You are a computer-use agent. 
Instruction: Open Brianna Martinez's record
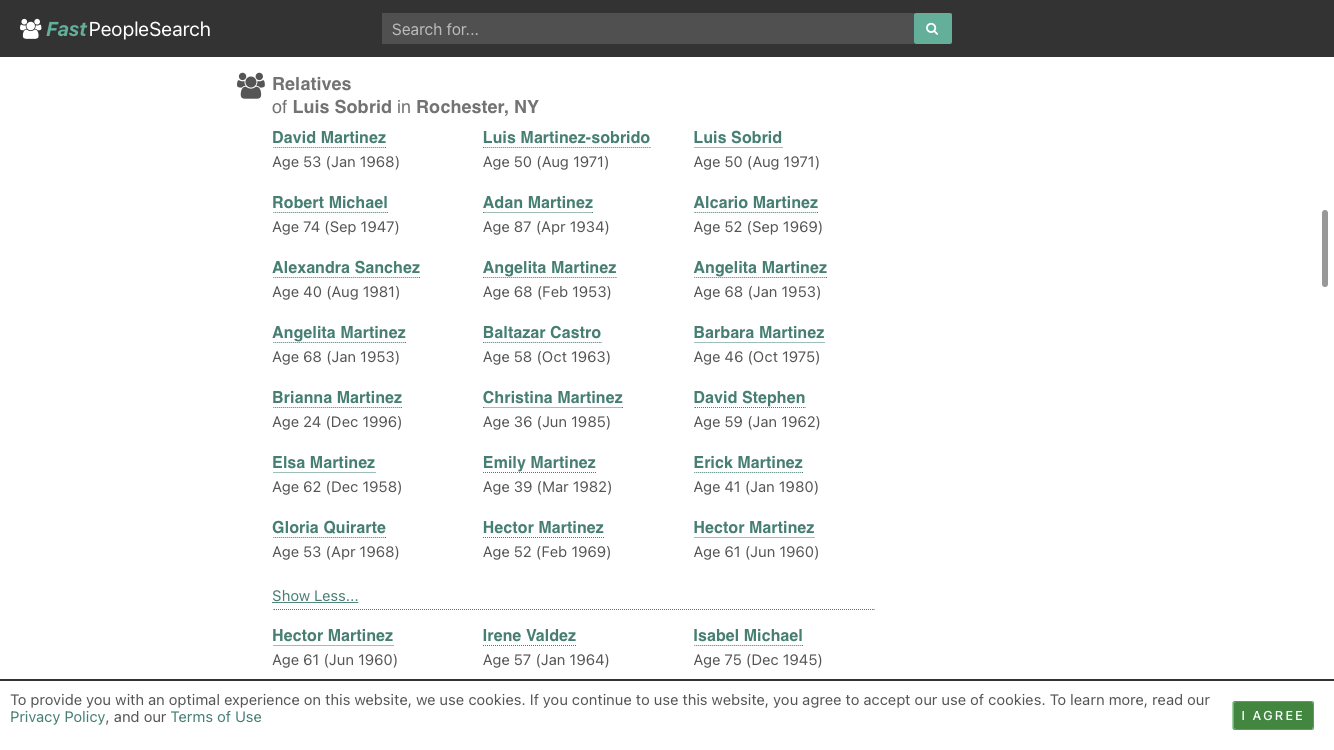click(337, 398)
